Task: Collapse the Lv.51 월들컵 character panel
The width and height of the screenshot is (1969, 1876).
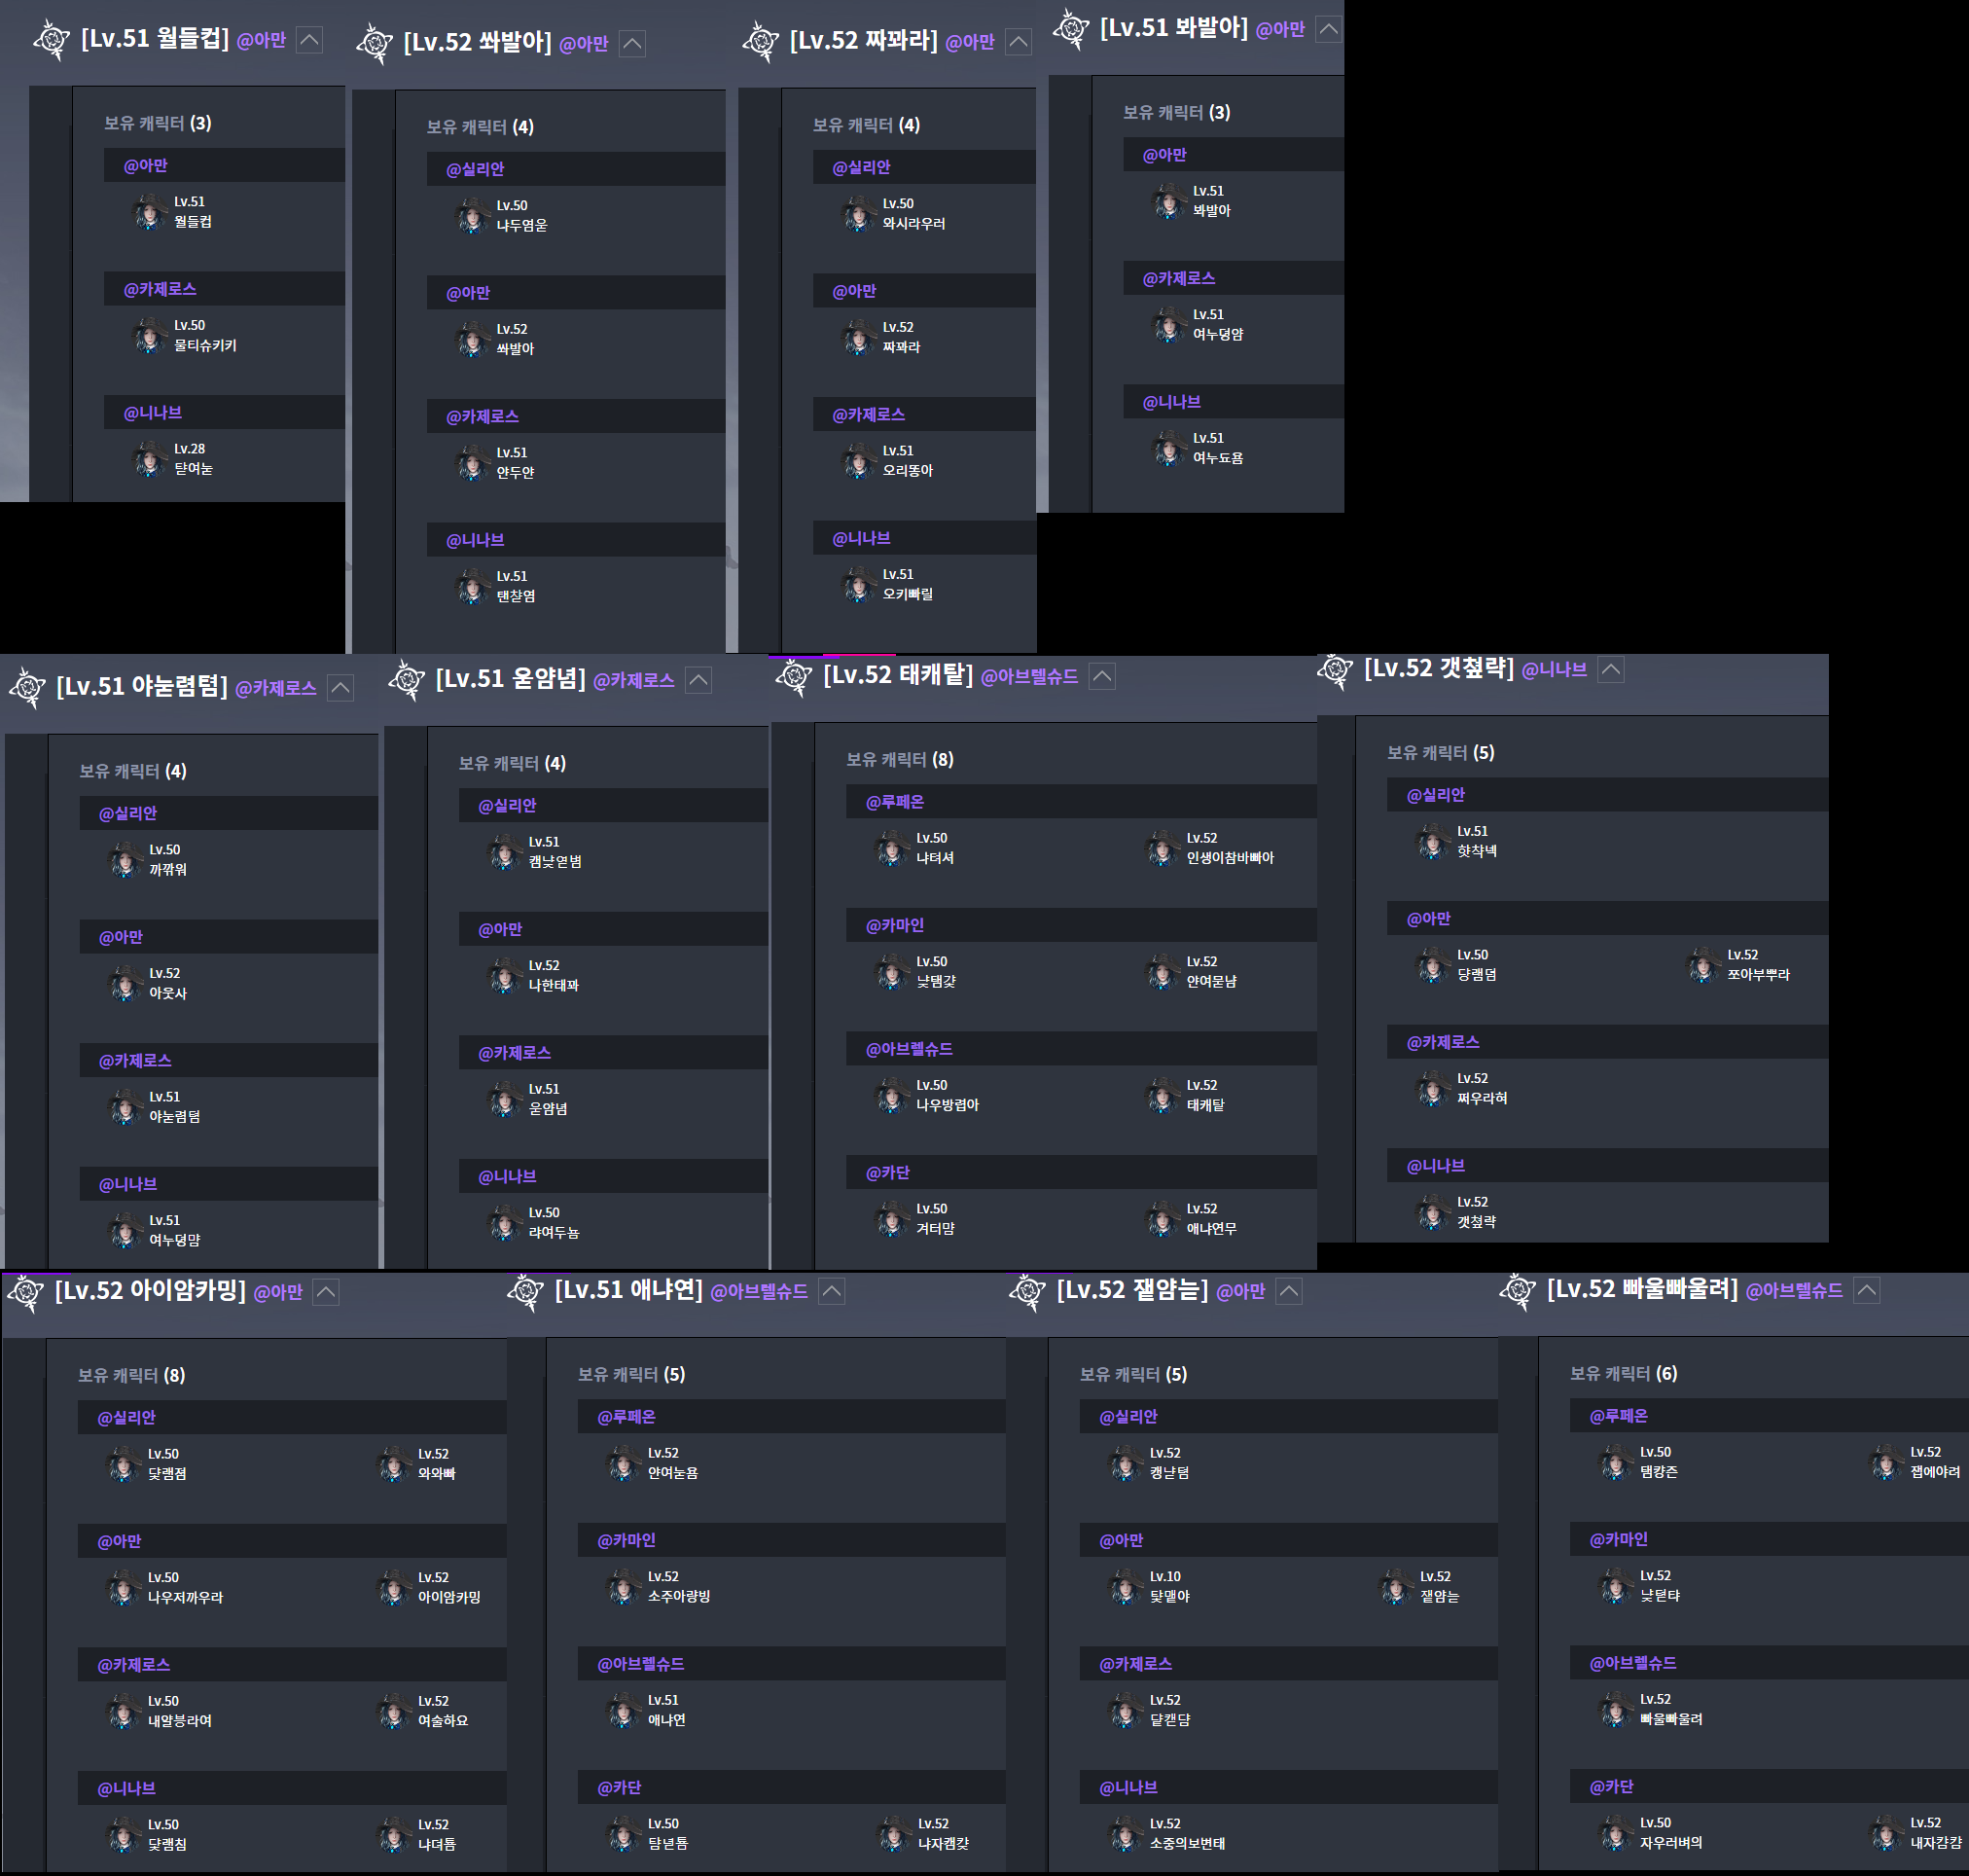Action: (x=310, y=40)
